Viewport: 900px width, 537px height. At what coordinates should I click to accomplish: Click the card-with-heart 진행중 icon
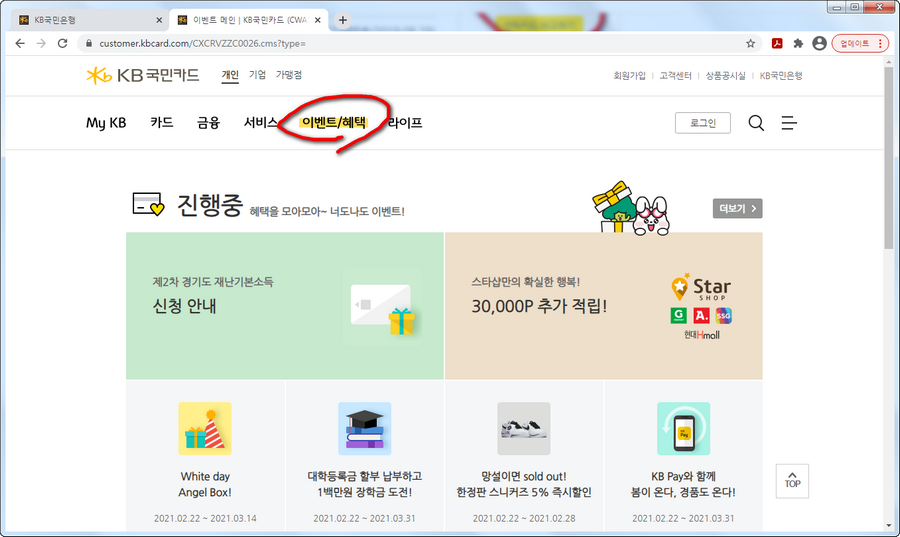click(x=148, y=204)
